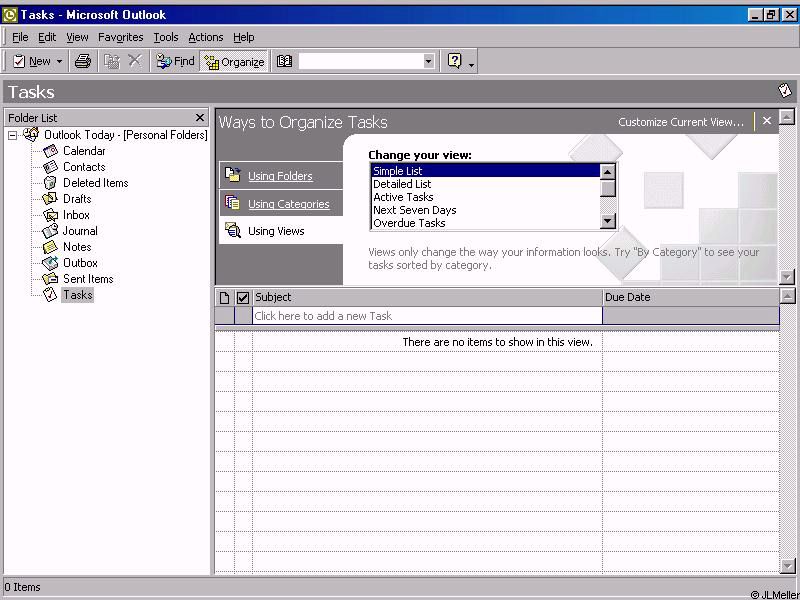800x600 pixels.
Task: Open the Journal folder
Action: click(x=80, y=231)
